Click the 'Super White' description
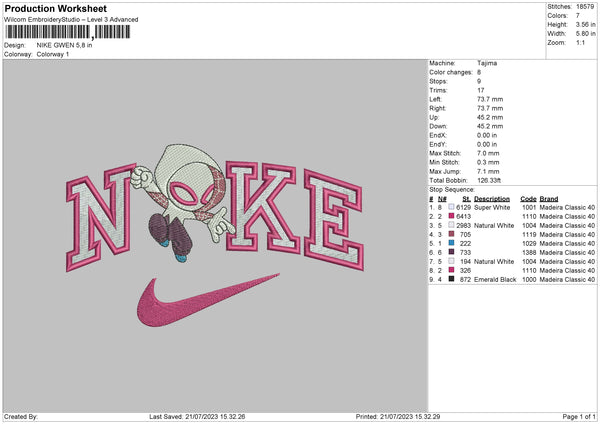Screen dimensions: 600x424 tap(492, 207)
